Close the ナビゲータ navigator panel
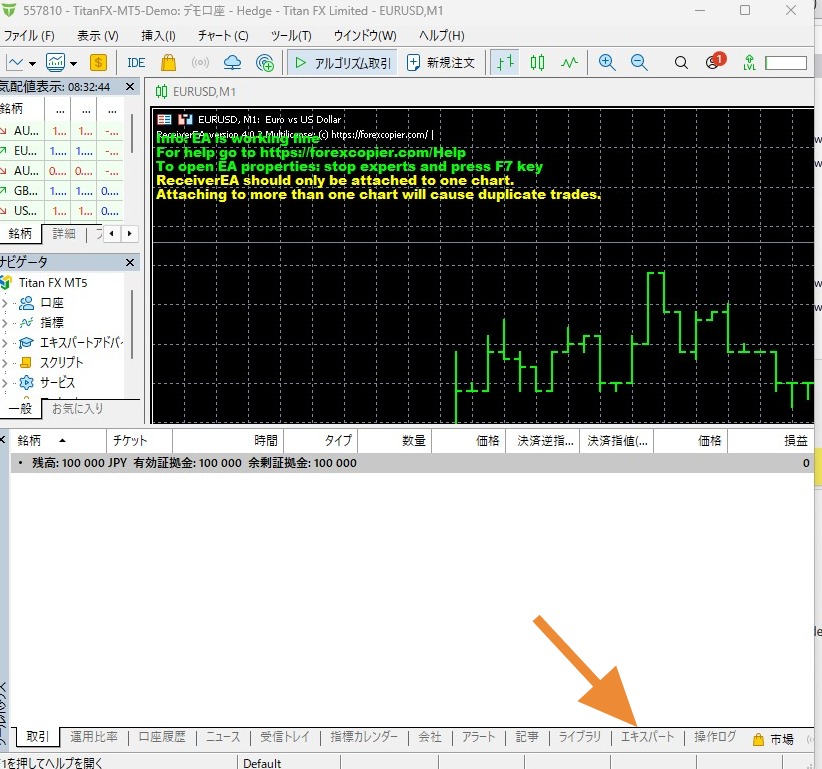This screenshot has width=822, height=769. tap(130, 262)
